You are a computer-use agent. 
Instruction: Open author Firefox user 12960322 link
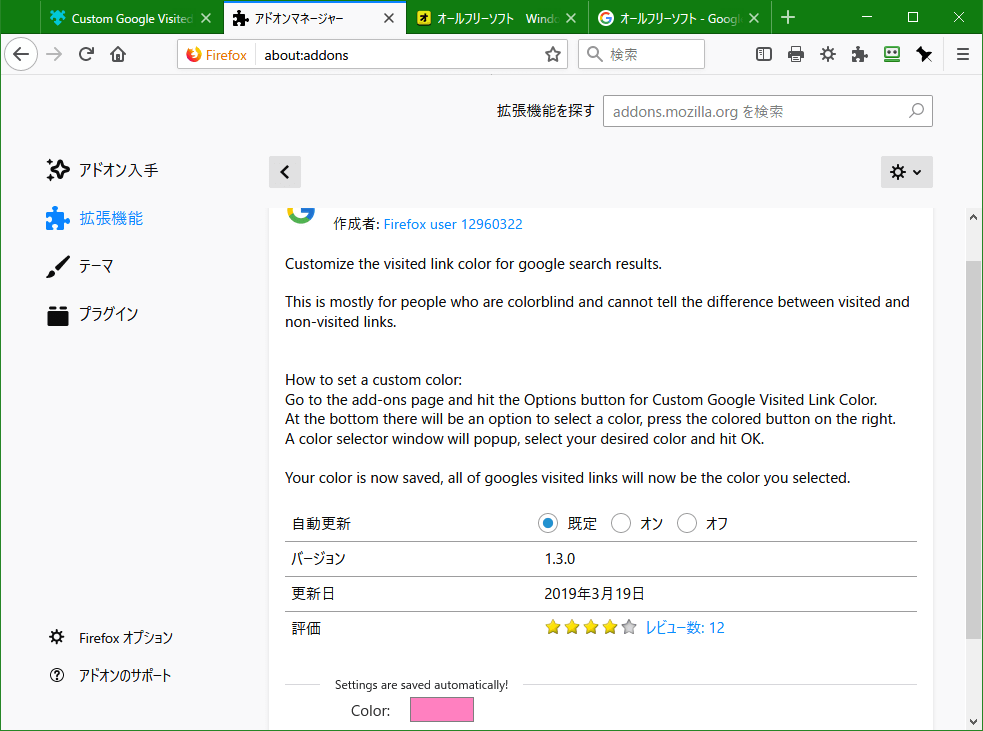[453, 224]
